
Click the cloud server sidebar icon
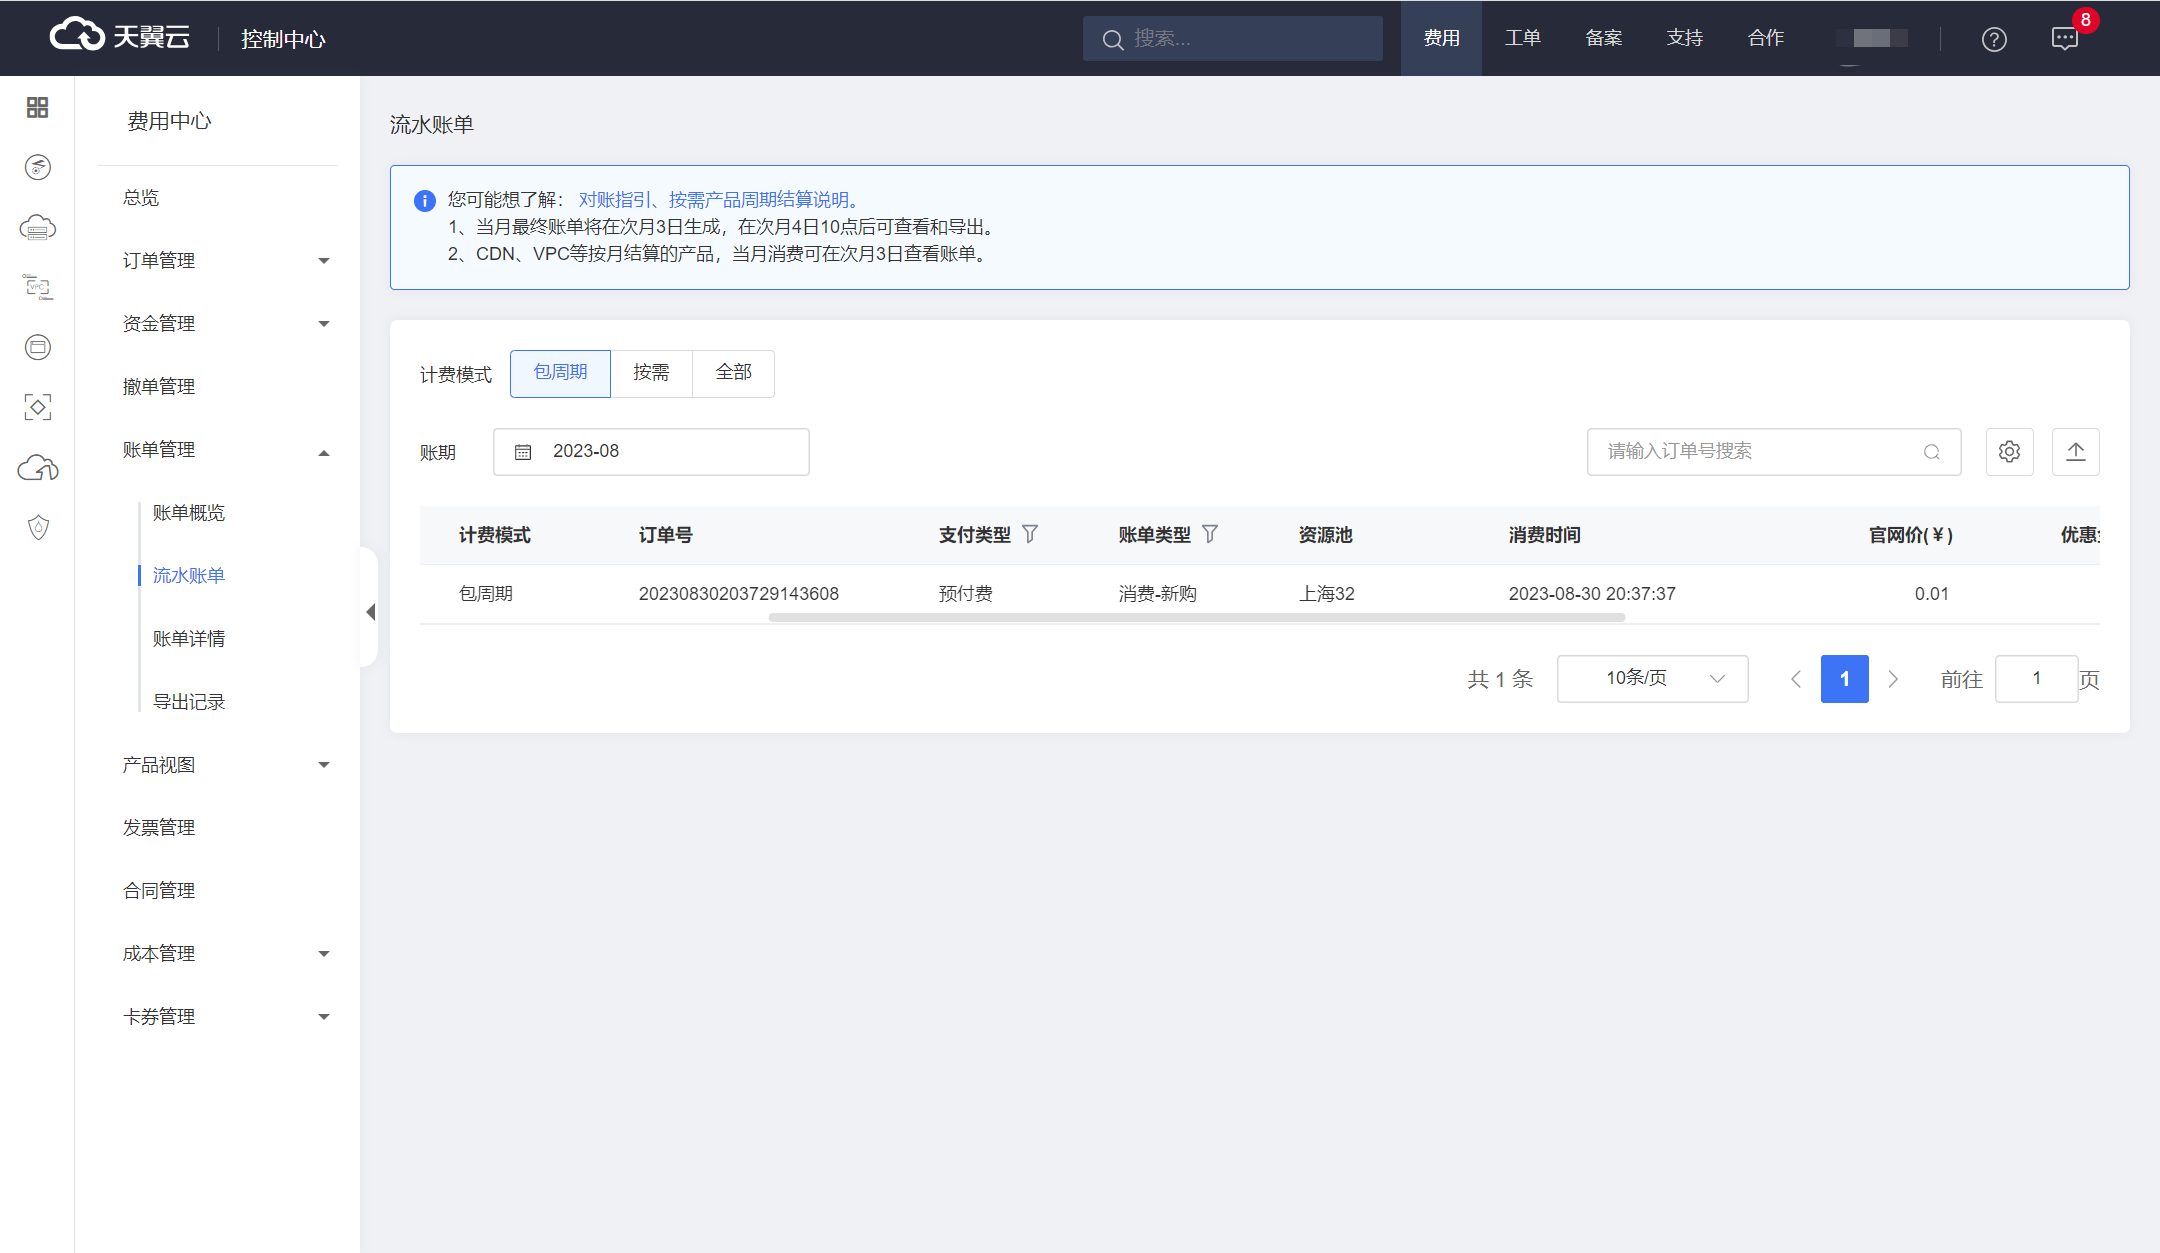pyautogui.click(x=37, y=228)
